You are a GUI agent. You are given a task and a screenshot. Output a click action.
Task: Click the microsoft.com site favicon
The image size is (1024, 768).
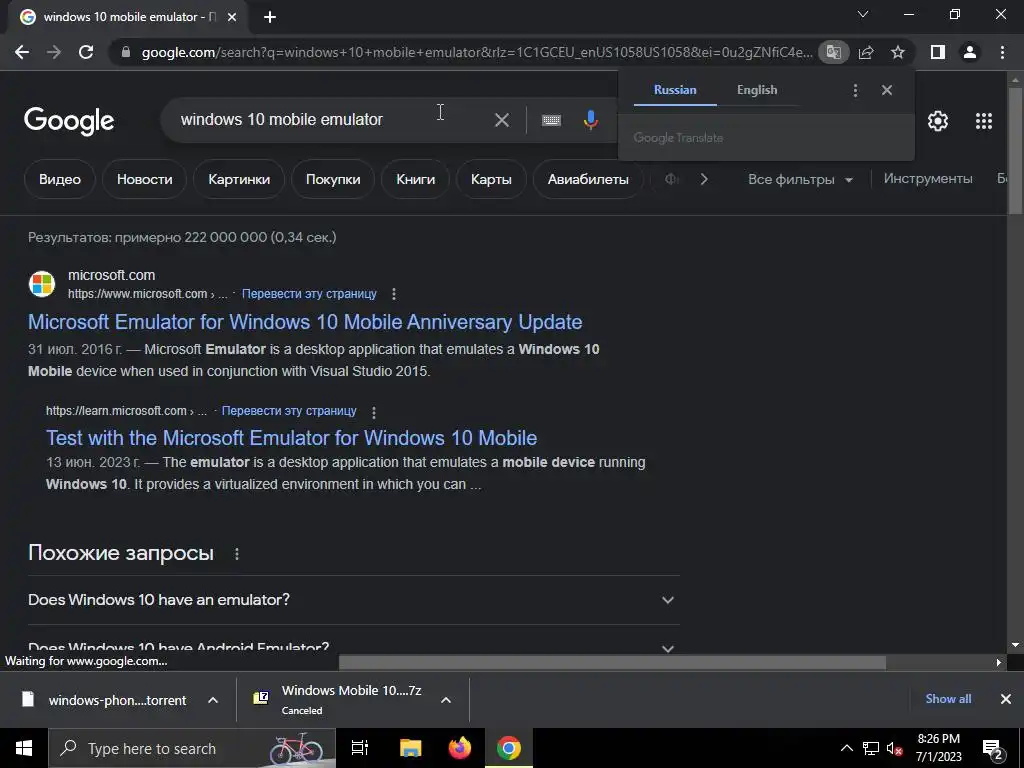(x=42, y=284)
